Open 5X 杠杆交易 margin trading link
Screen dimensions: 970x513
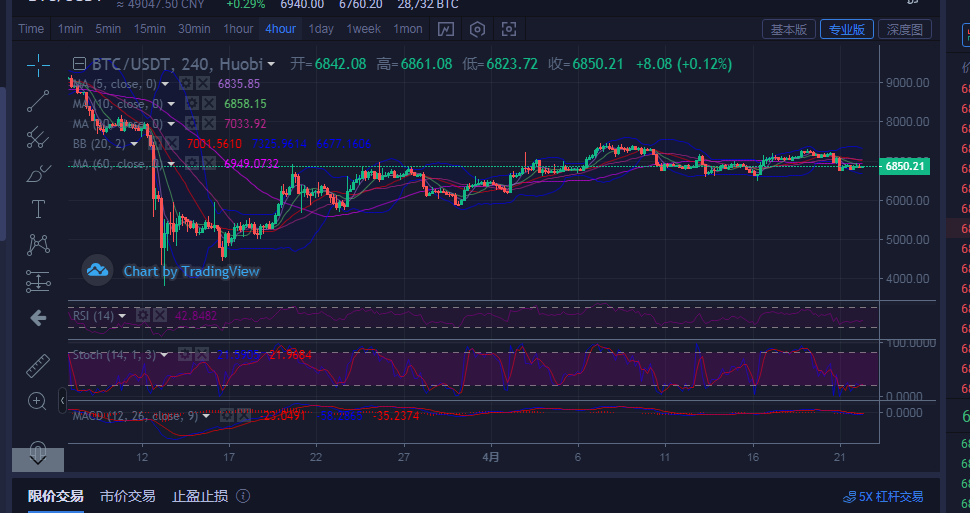point(883,497)
